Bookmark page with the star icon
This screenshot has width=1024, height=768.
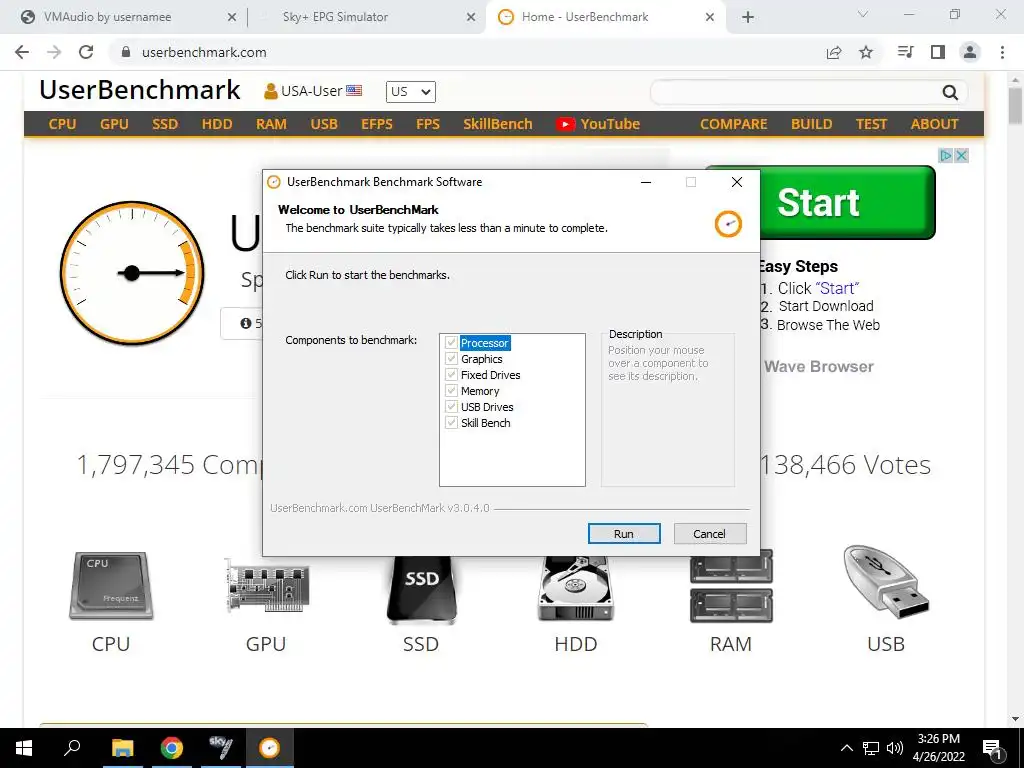tap(866, 52)
